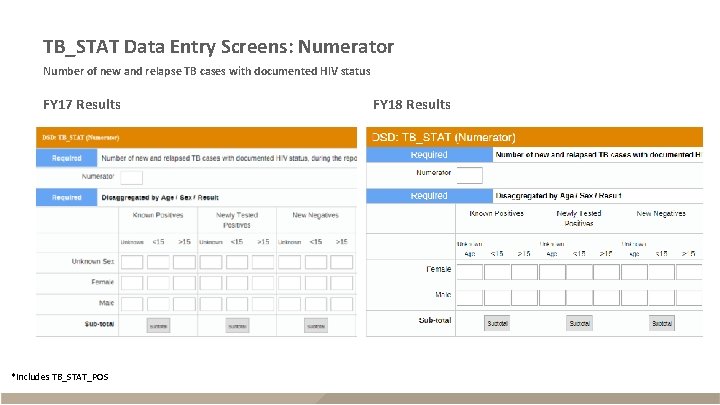Click the FY17 orange 'DSD: TB_STAT (Numerator)' header
The height and width of the screenshot is (405, 720).
click(197, 137)
